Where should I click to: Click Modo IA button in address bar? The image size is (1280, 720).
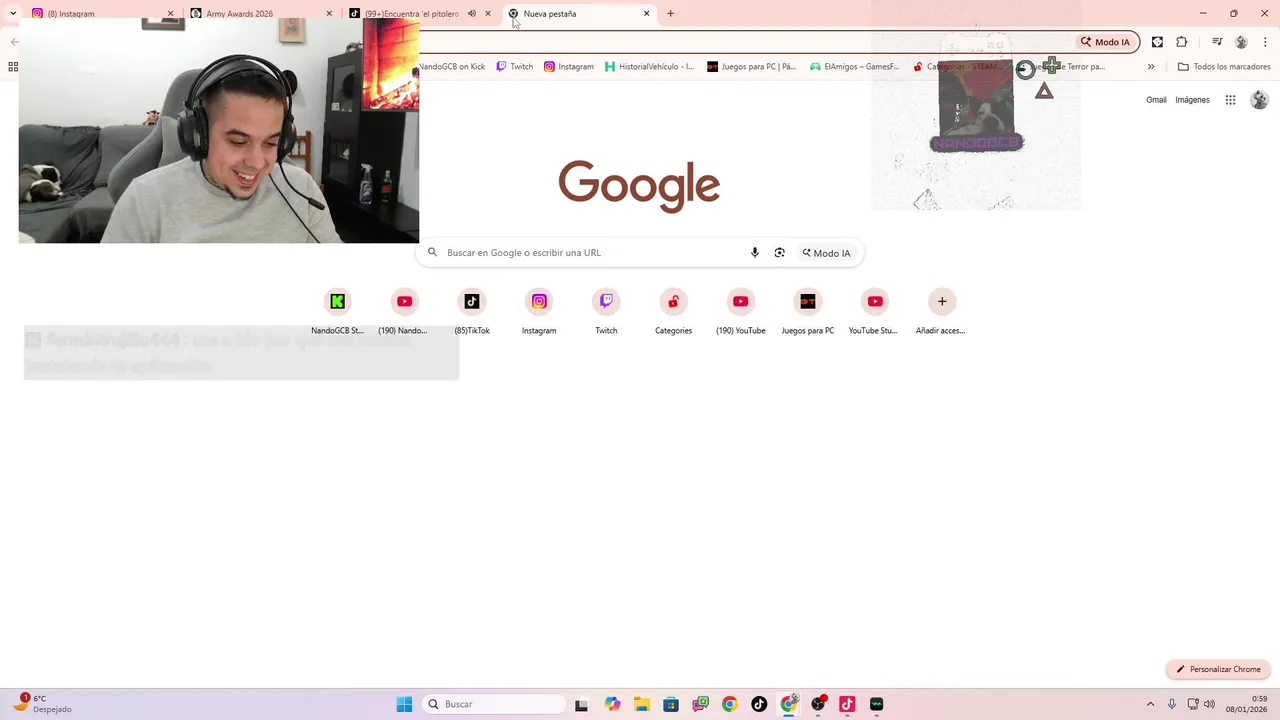point(1105,42)
